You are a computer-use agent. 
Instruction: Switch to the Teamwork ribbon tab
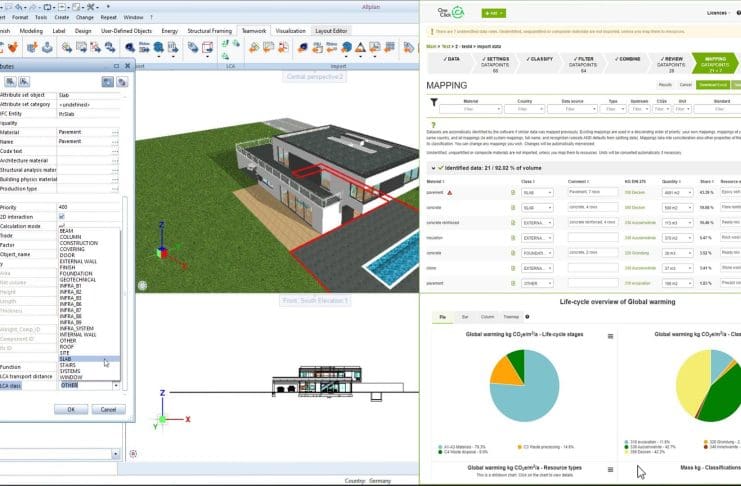click(254, 31)
